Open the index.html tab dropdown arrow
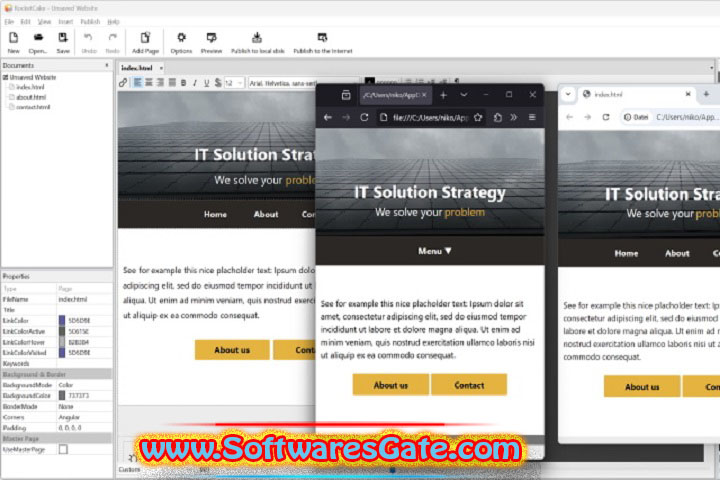 click(x=161, y=68)
